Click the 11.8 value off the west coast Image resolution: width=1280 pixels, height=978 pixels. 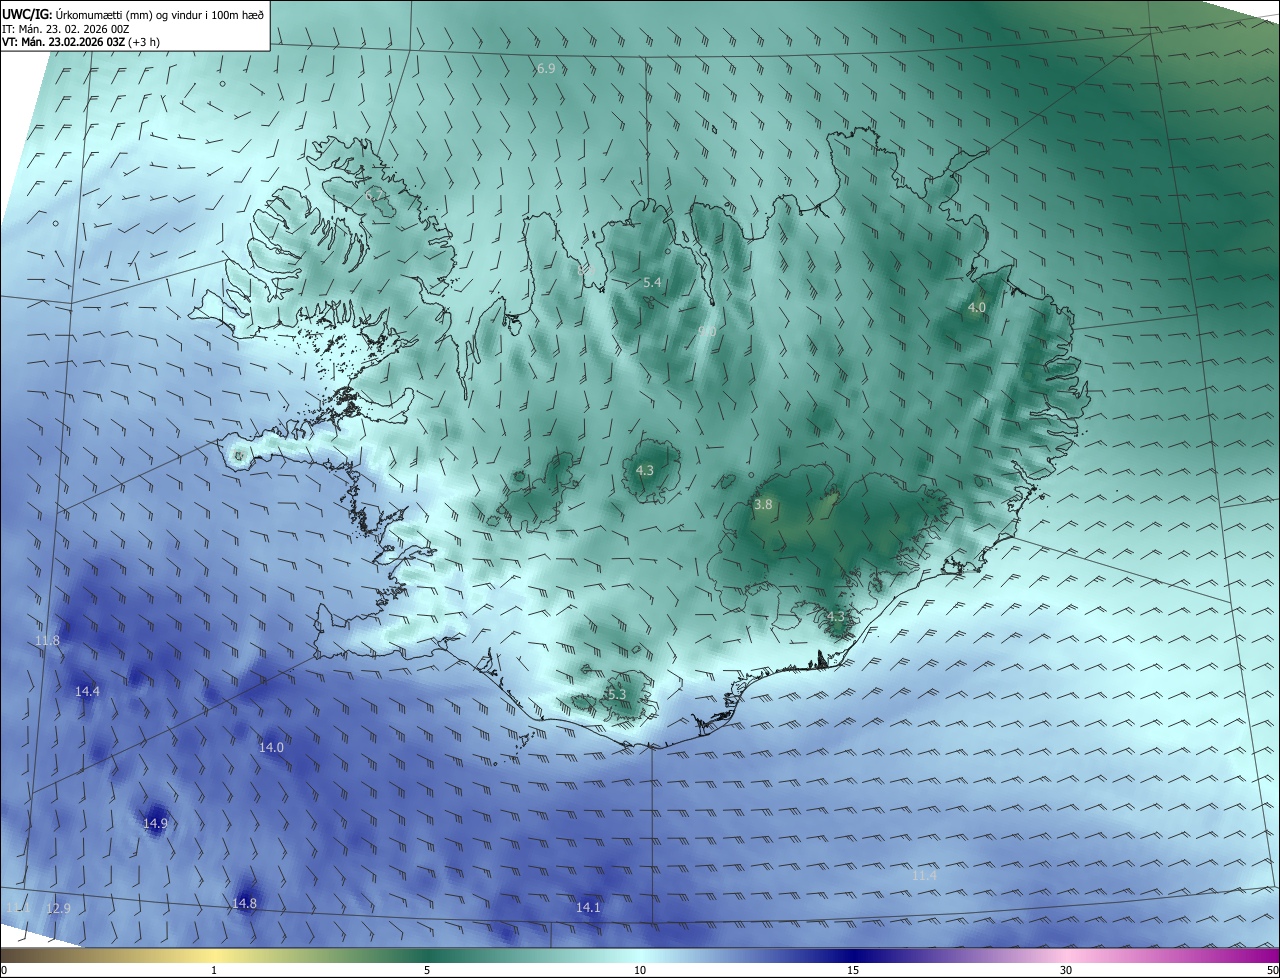(x=47, y=640)
